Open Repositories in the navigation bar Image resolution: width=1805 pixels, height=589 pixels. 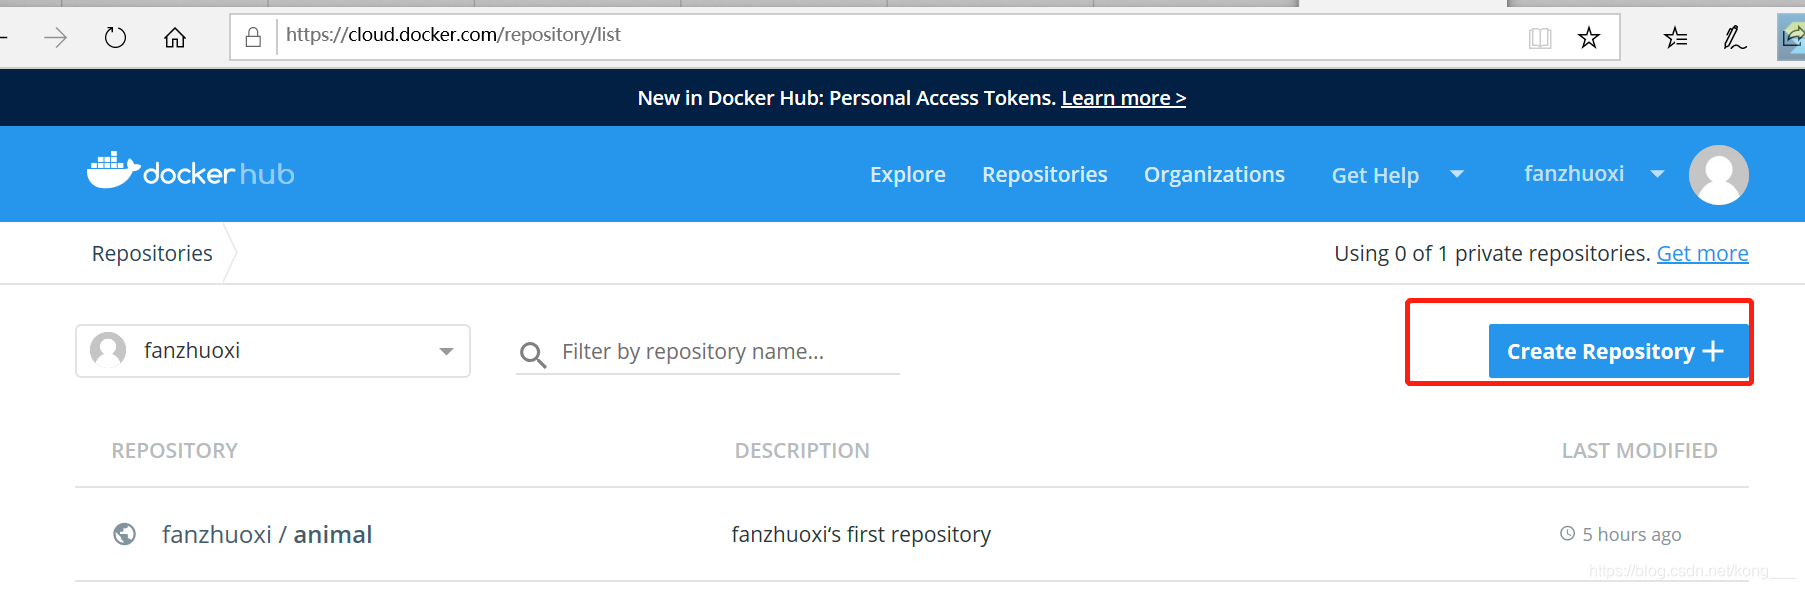click(1045, 174)
